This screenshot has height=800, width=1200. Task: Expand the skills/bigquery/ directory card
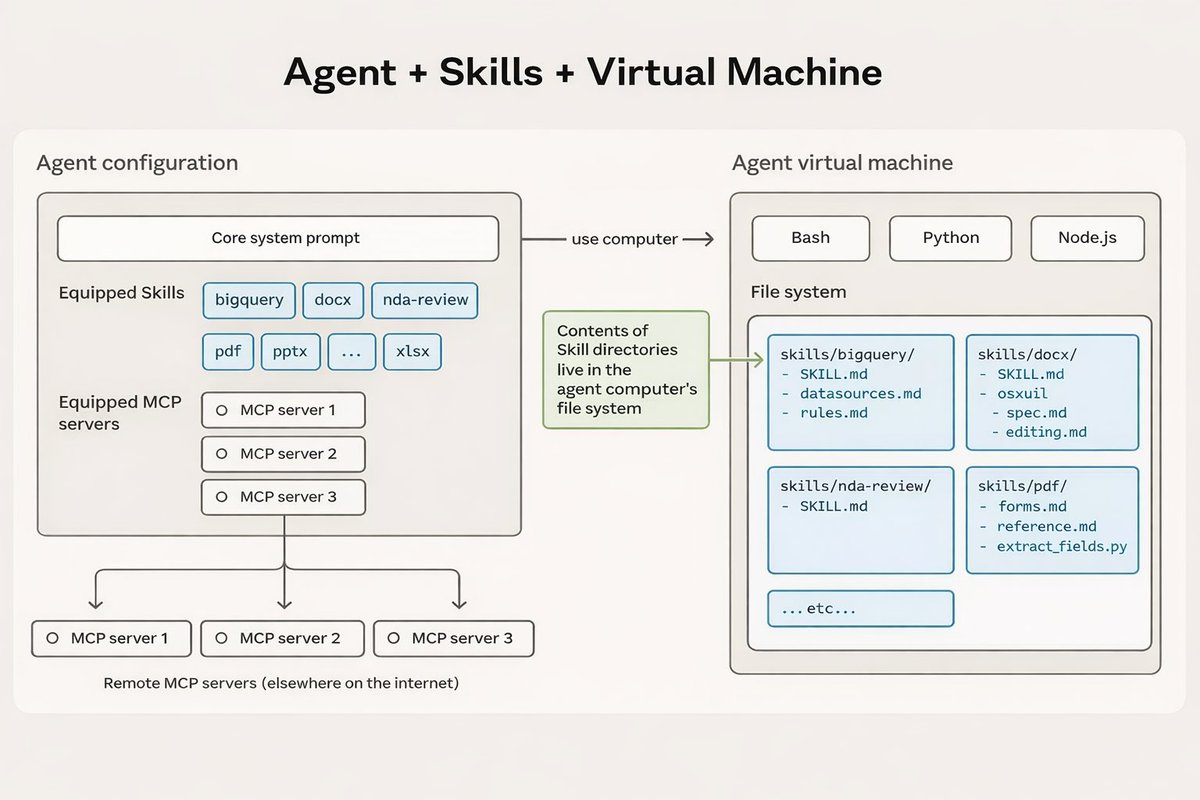click(860, 390)
